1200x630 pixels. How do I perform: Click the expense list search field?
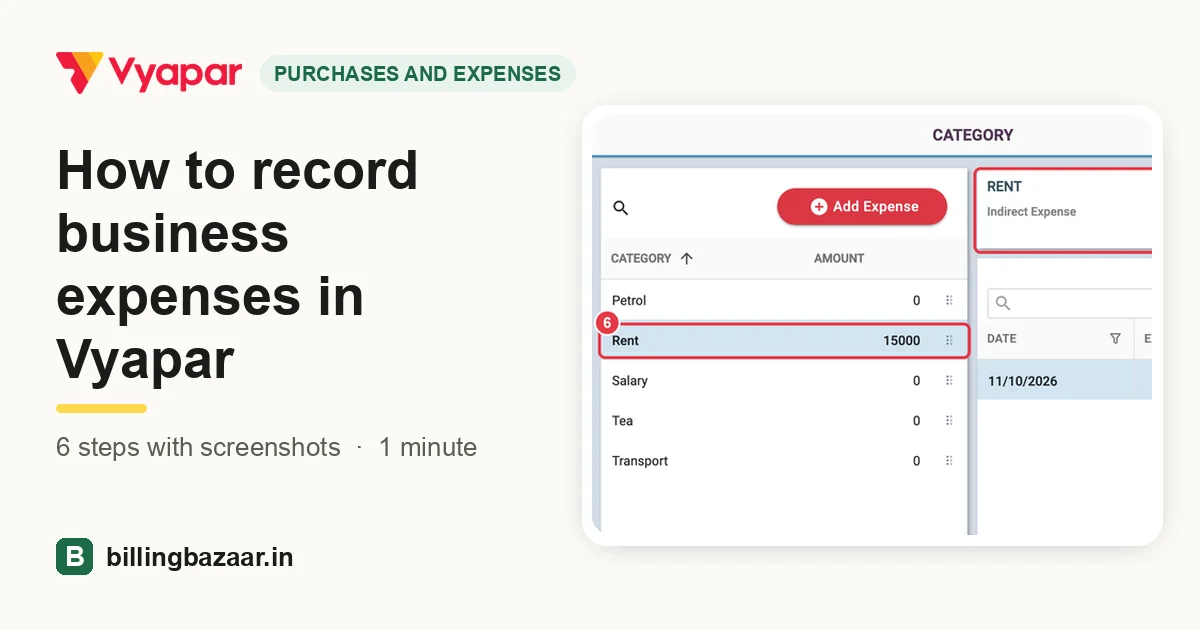pyautogui.click(x=1069, y=303)
